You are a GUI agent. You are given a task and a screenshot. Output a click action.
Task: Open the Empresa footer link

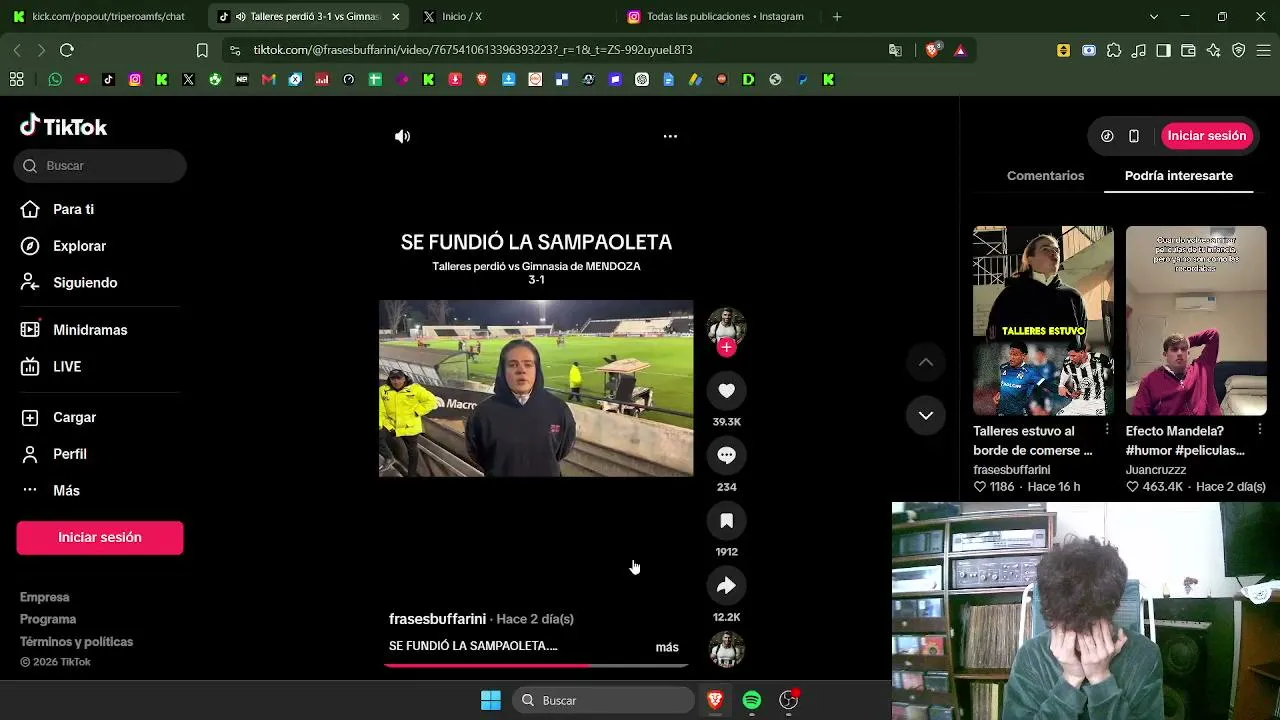[x=45, y=597]
